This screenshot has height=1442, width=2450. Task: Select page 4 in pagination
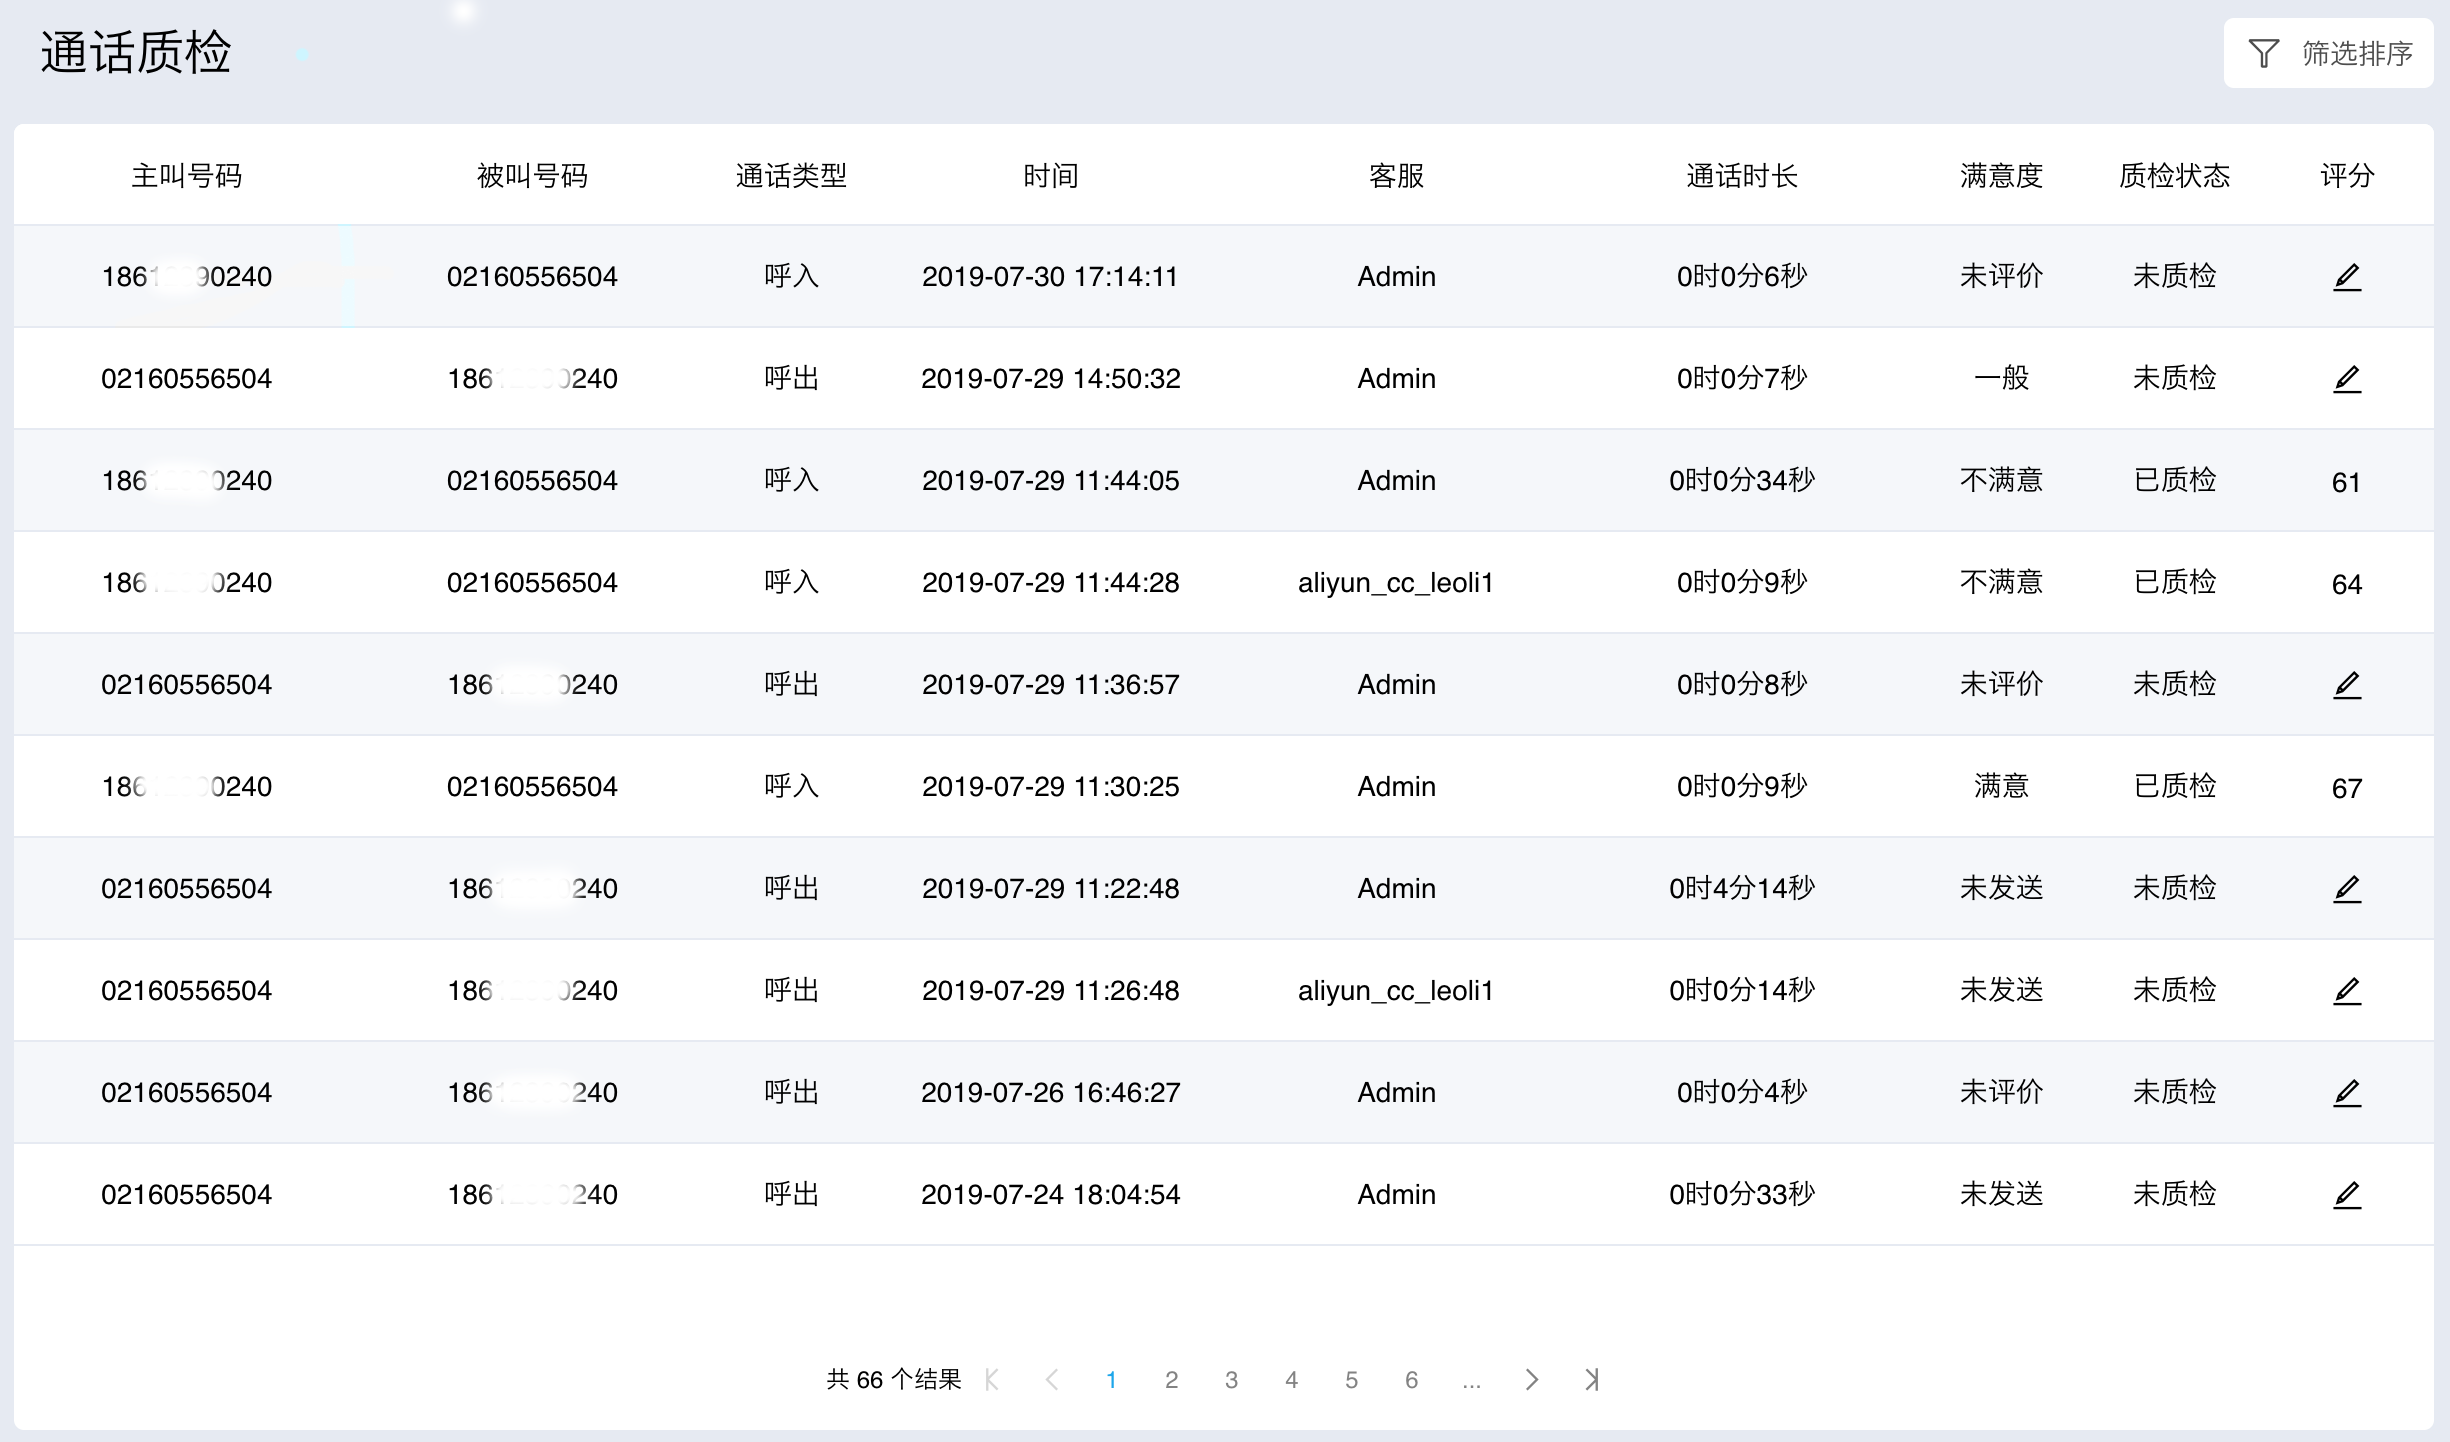coord(1291,1380)
